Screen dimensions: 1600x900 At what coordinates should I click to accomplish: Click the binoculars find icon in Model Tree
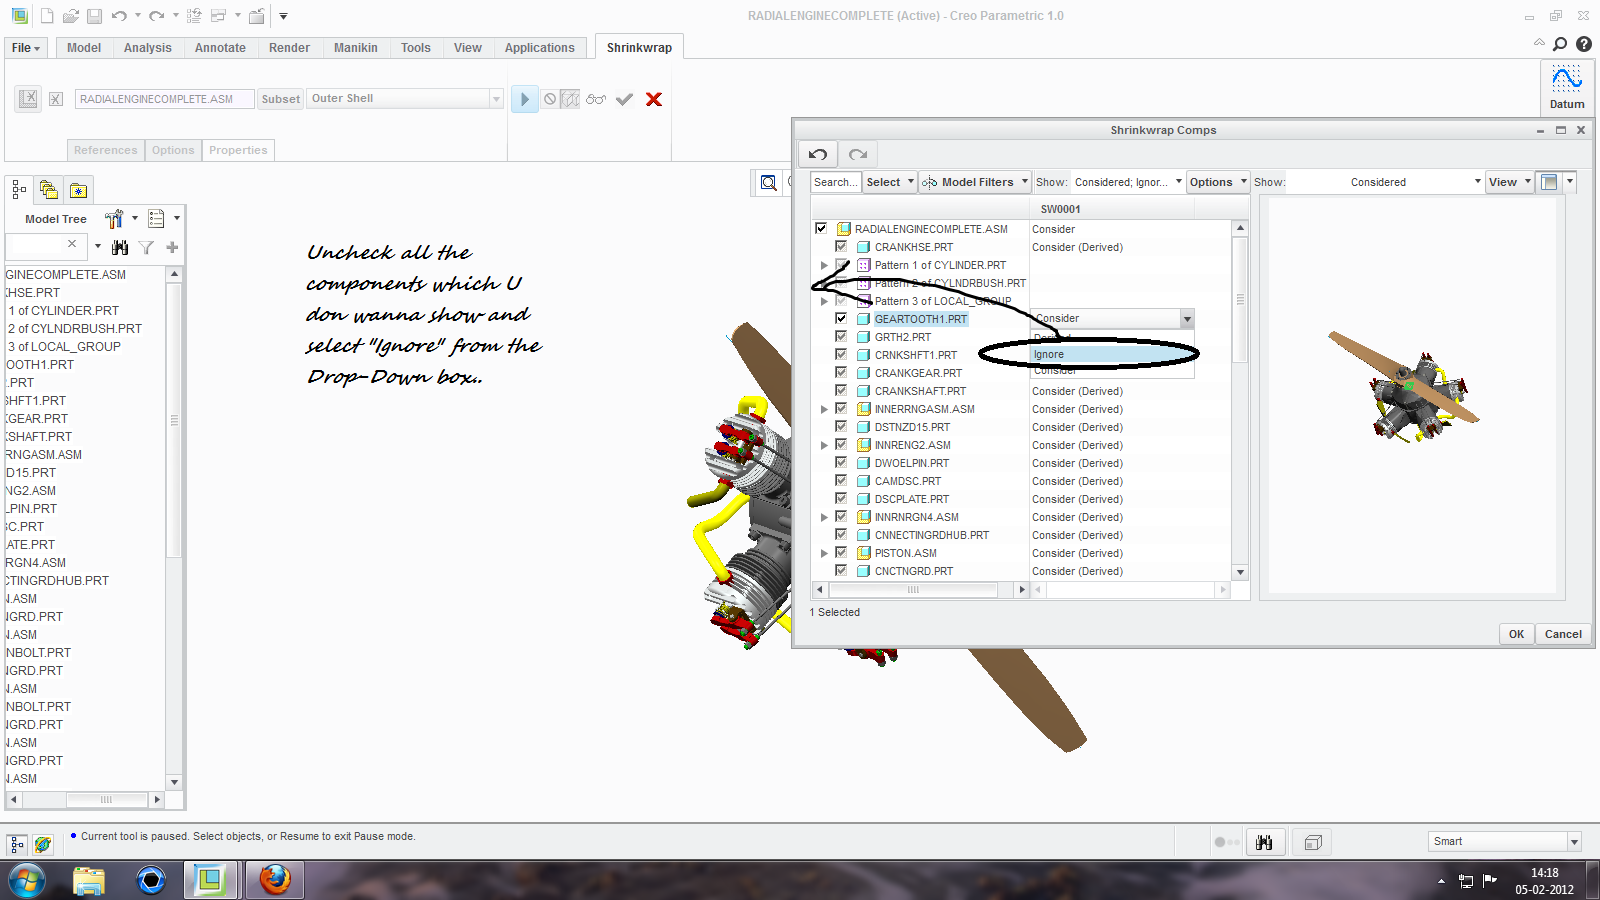[120, 247]
